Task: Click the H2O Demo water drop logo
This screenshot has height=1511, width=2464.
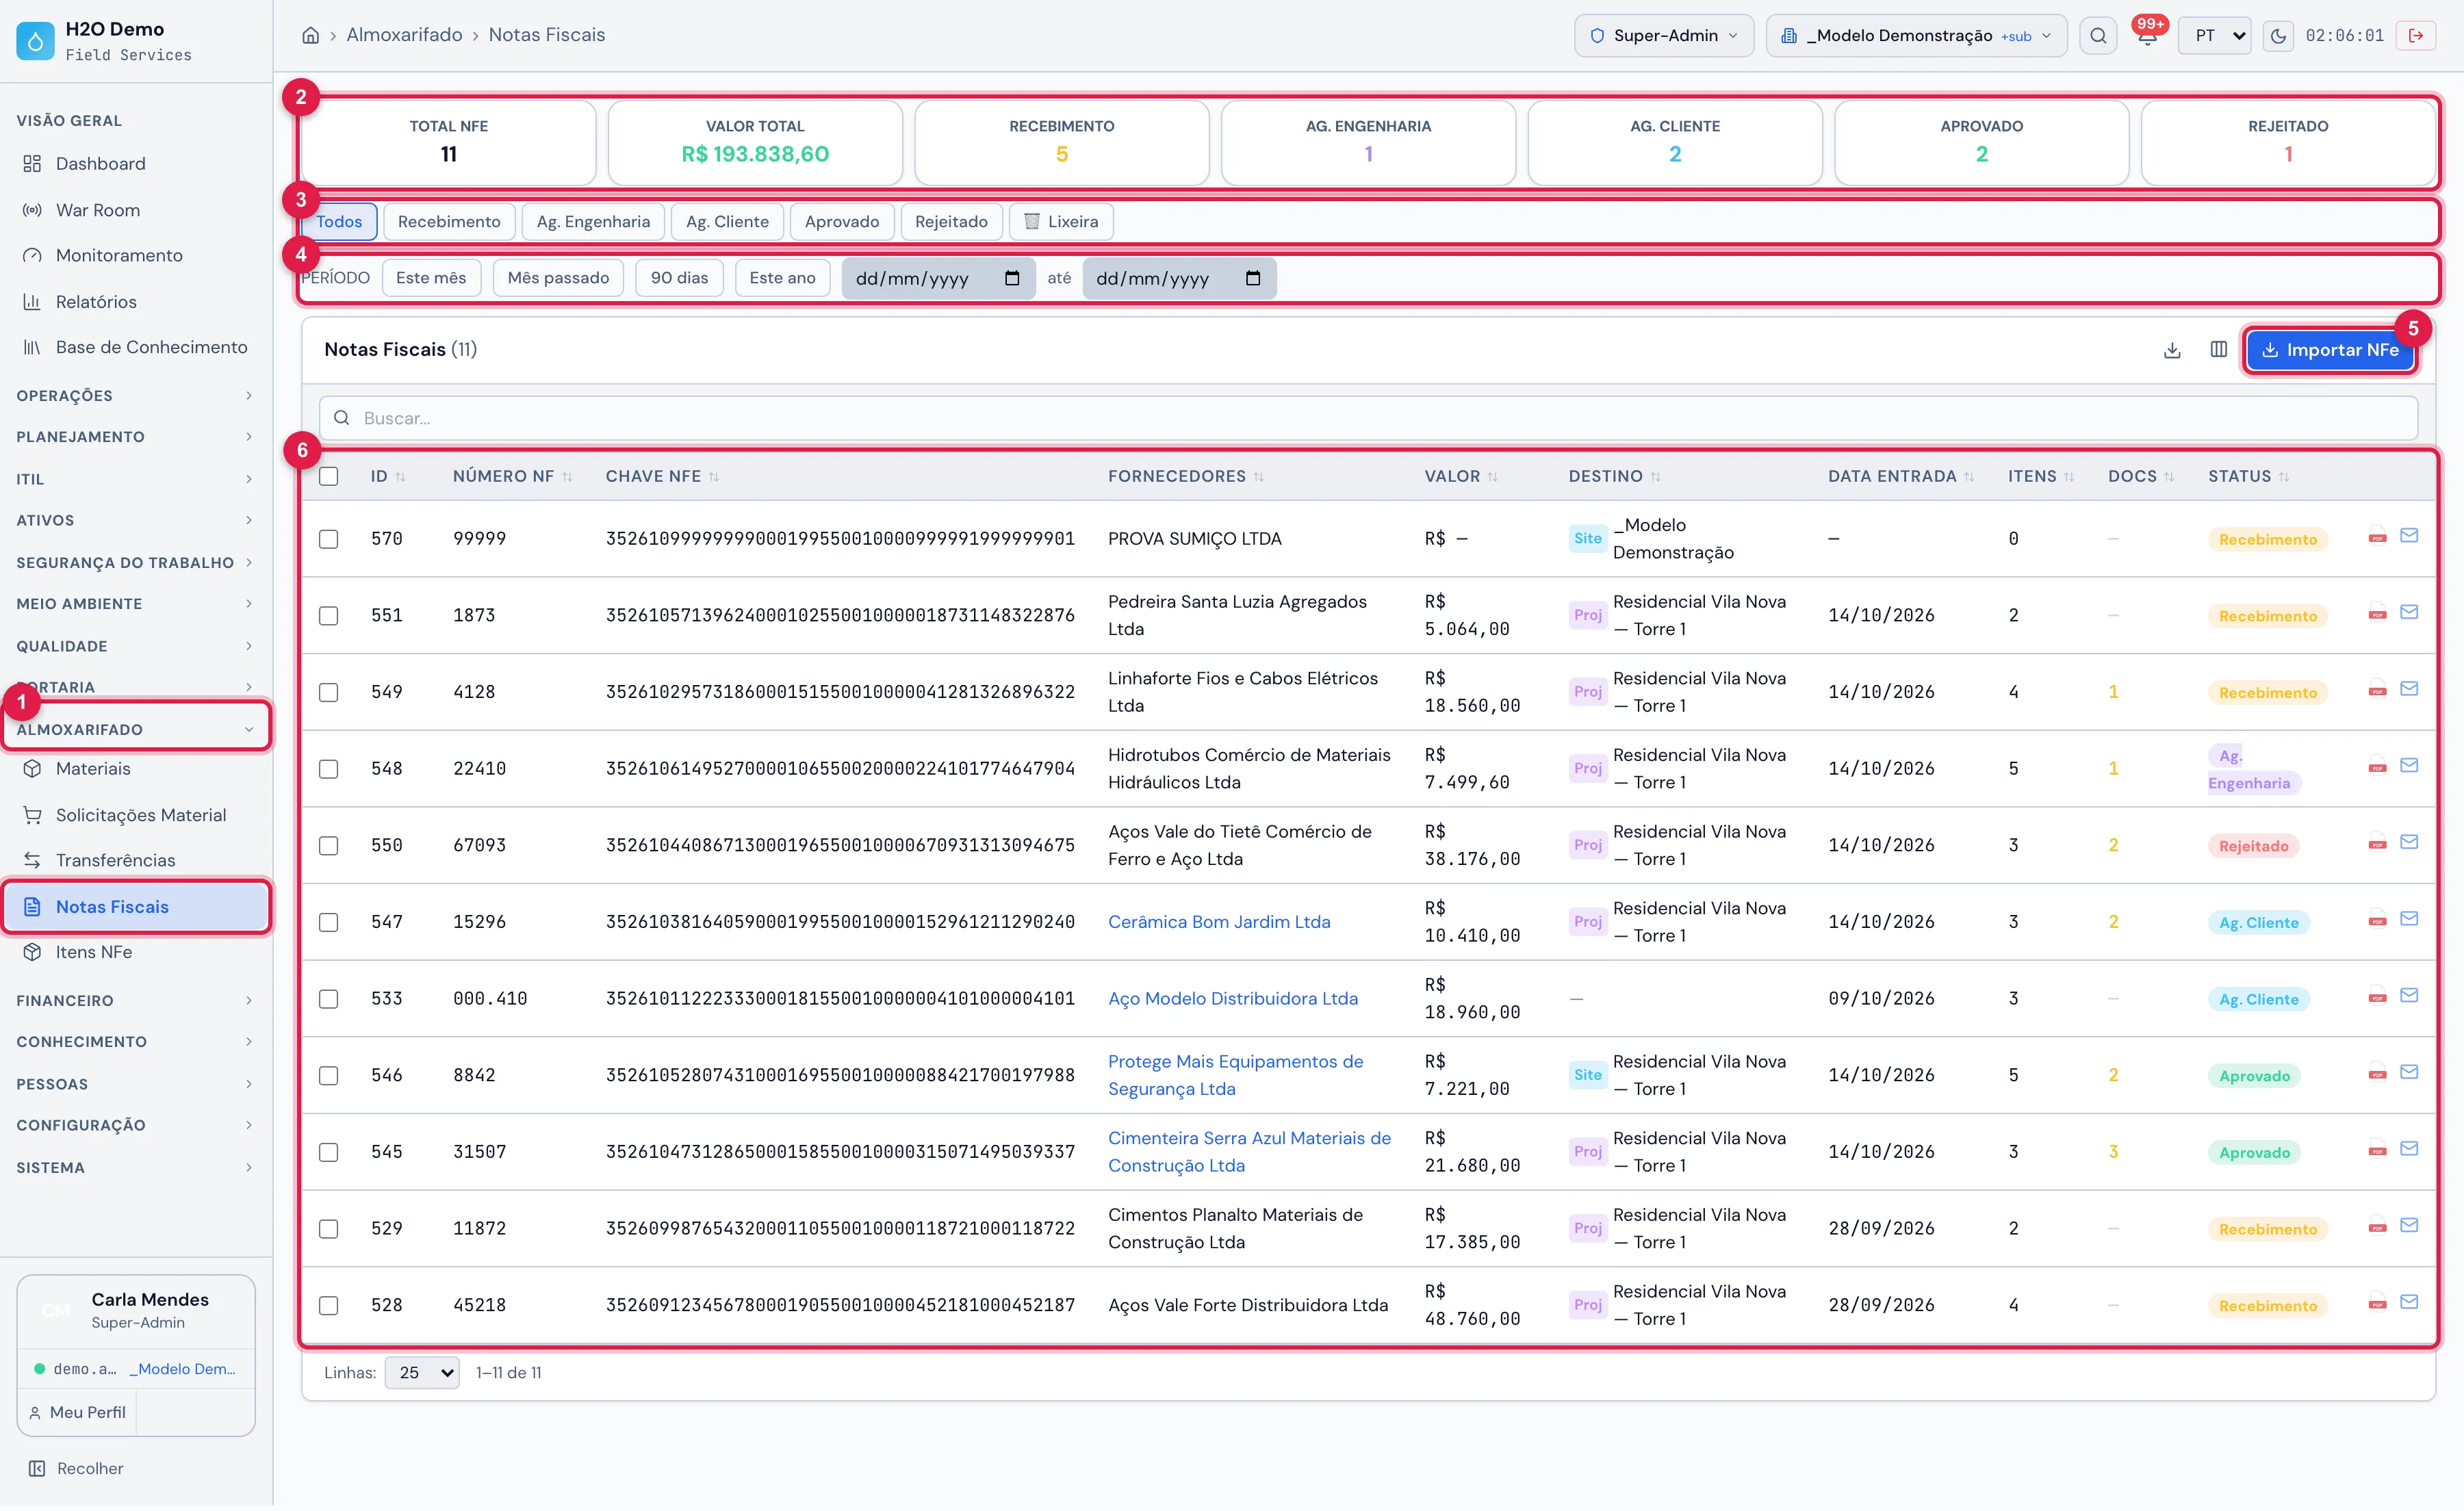Action: pos(35,41)
